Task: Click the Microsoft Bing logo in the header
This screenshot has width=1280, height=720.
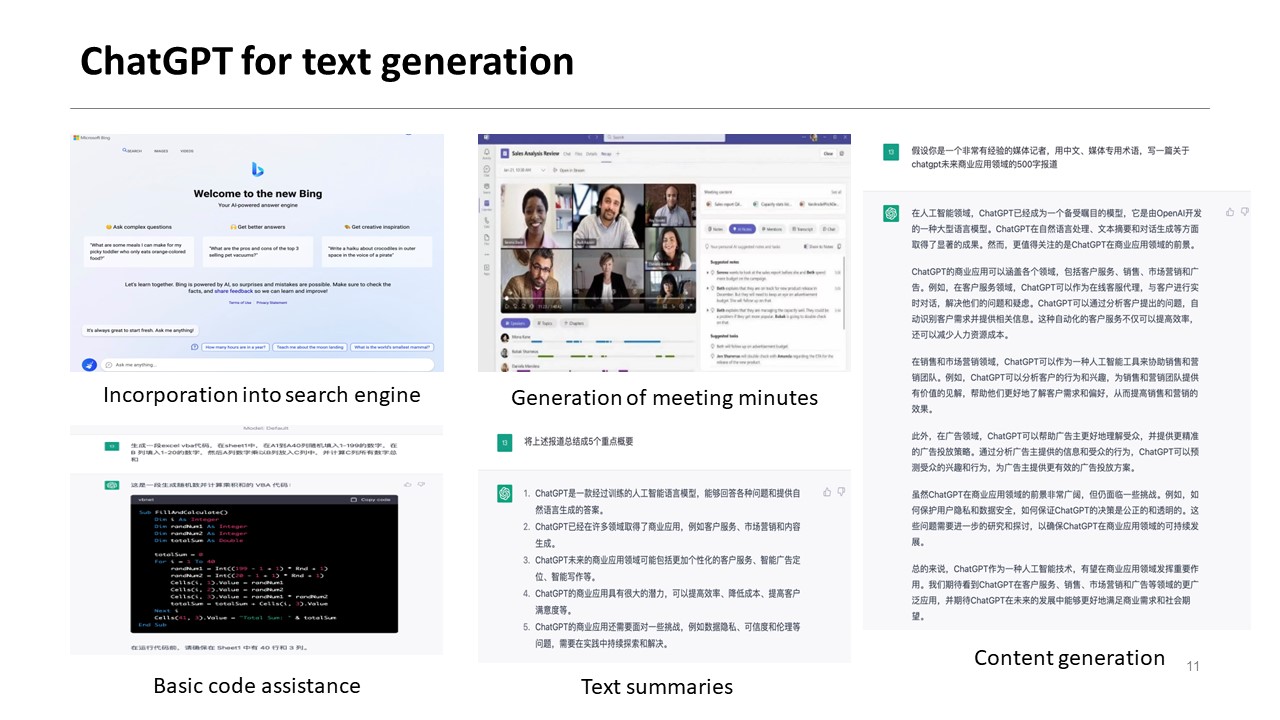Action: [x=92, y=138]
